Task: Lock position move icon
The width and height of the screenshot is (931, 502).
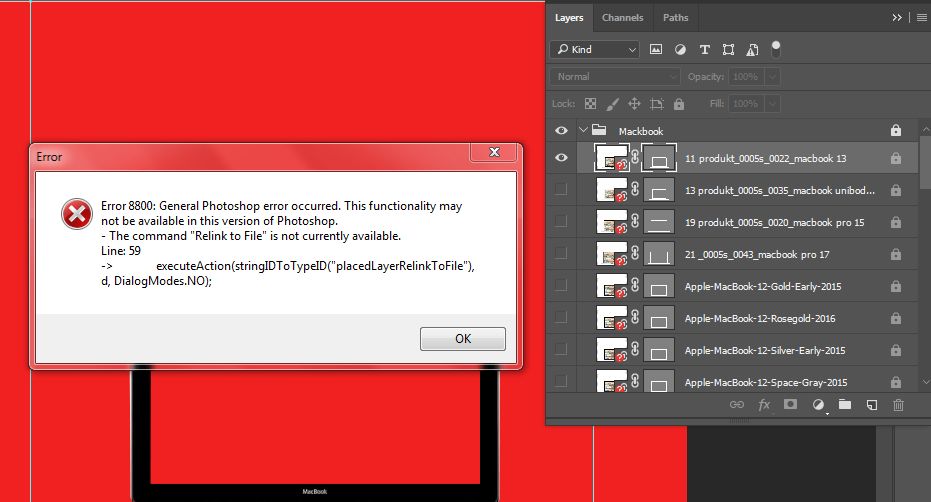Action: (634, 104)
